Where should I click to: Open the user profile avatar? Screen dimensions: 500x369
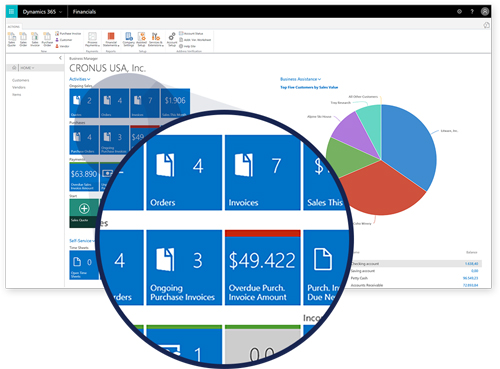pyautogui.click(x=485, y=11)
